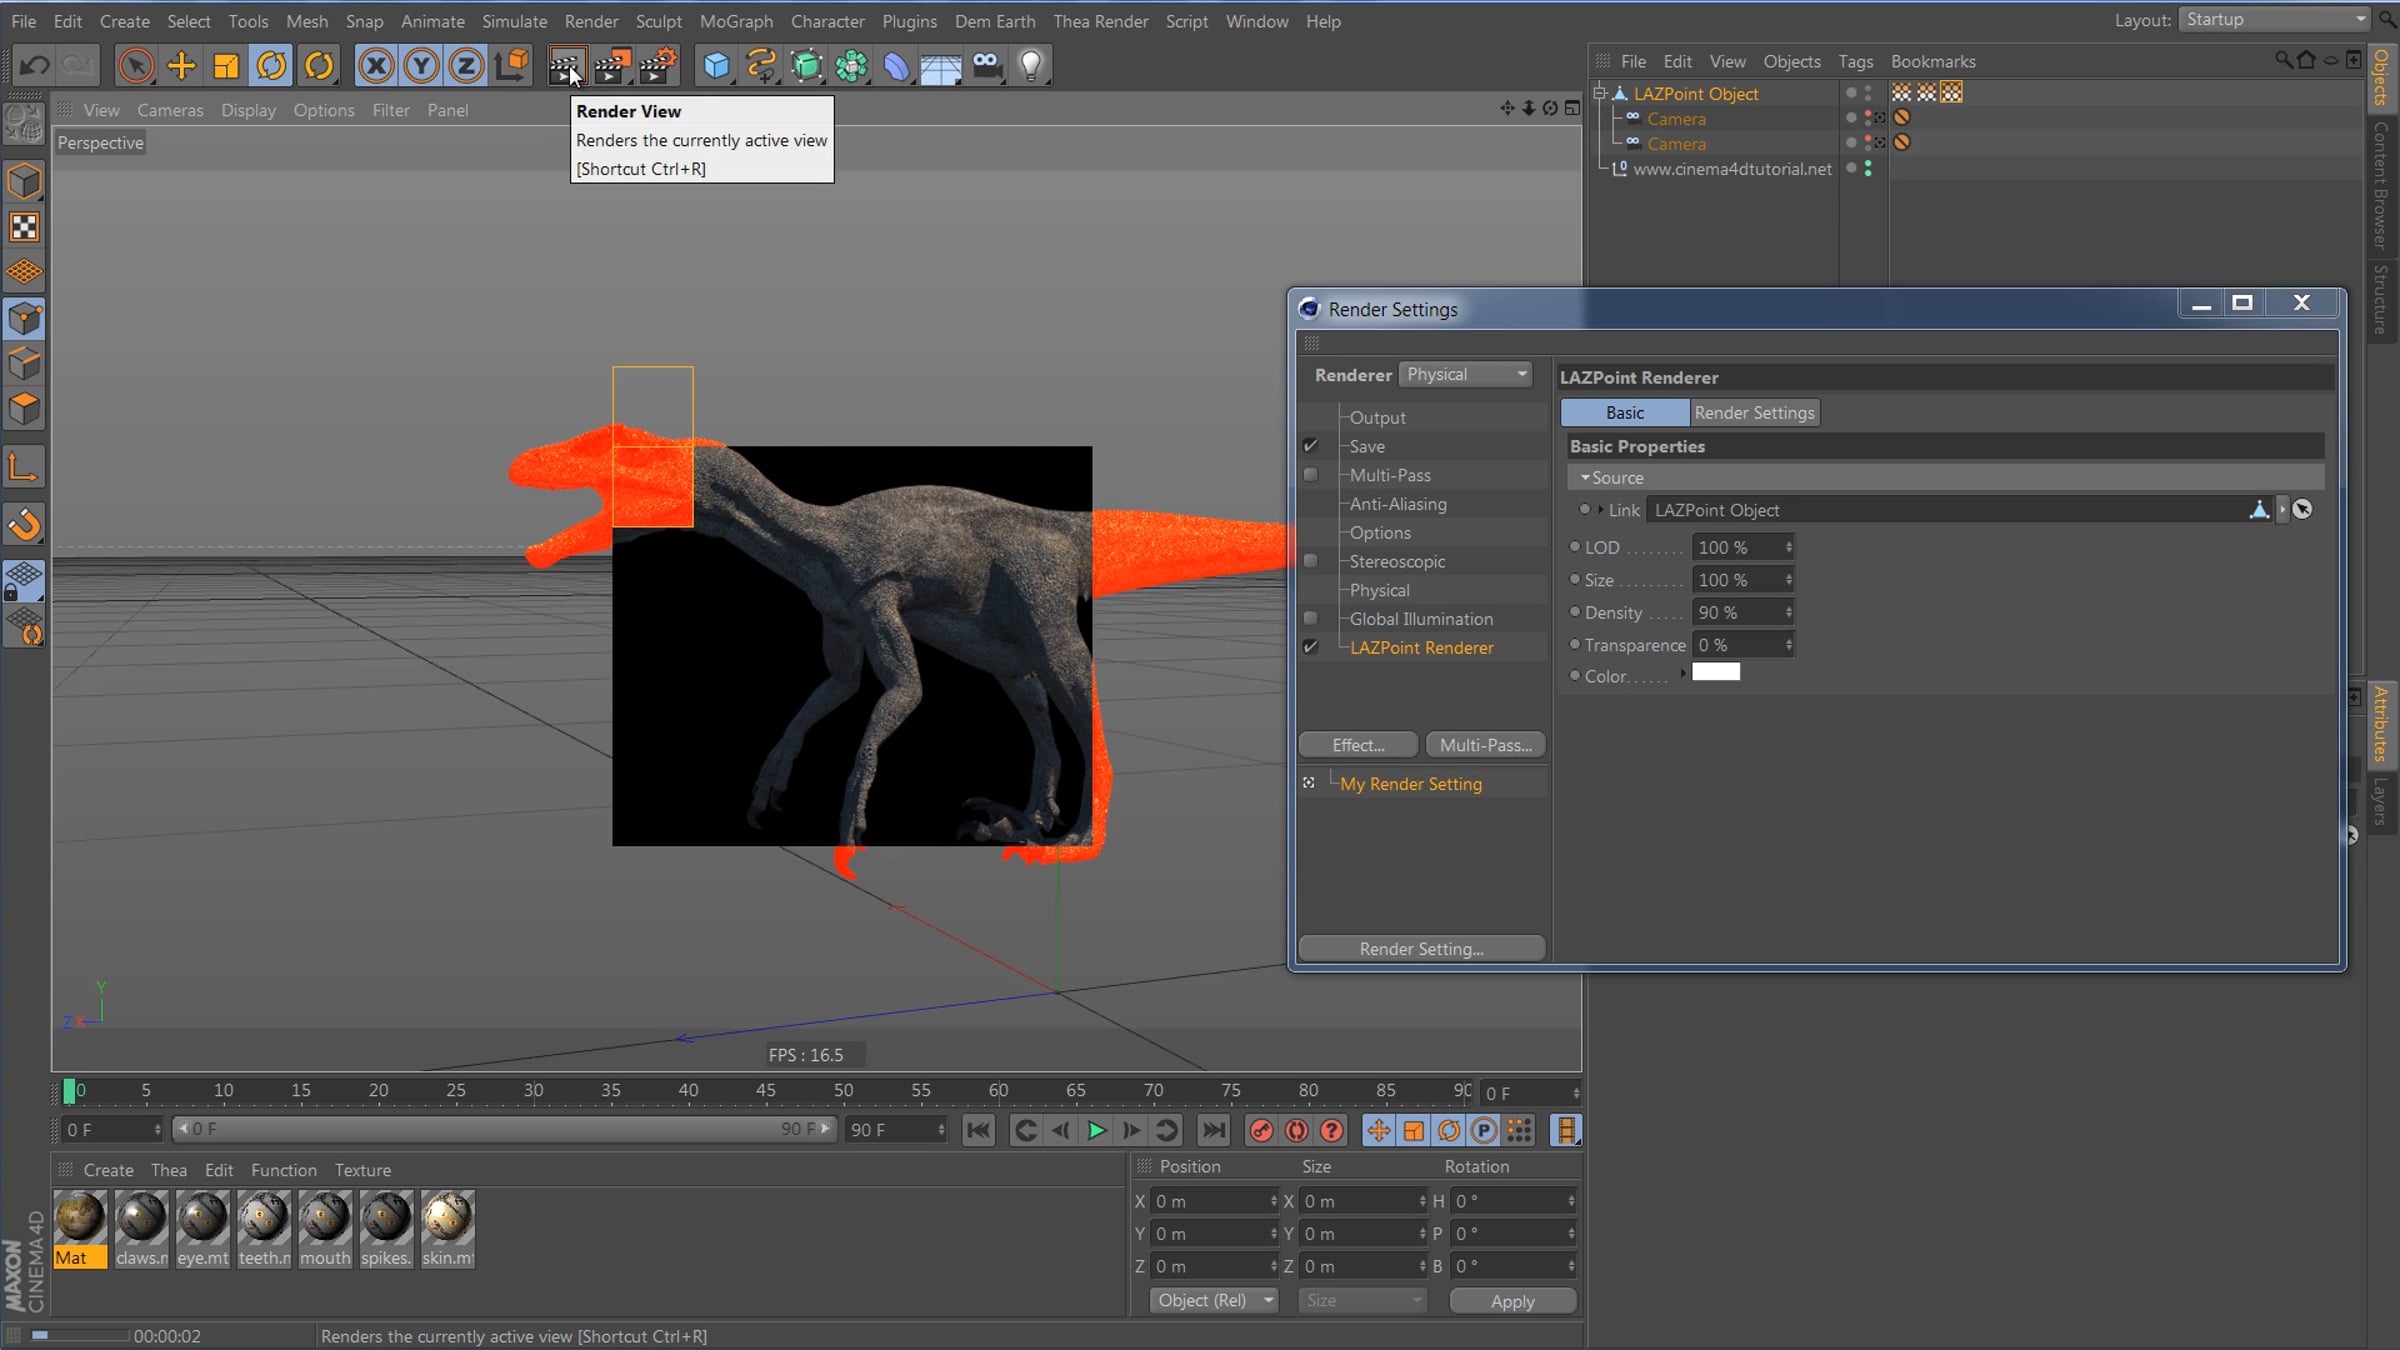The image size is (2400, 1350).
Task: Open Keyframe selection question icon
Action: coord(1332,1130)
